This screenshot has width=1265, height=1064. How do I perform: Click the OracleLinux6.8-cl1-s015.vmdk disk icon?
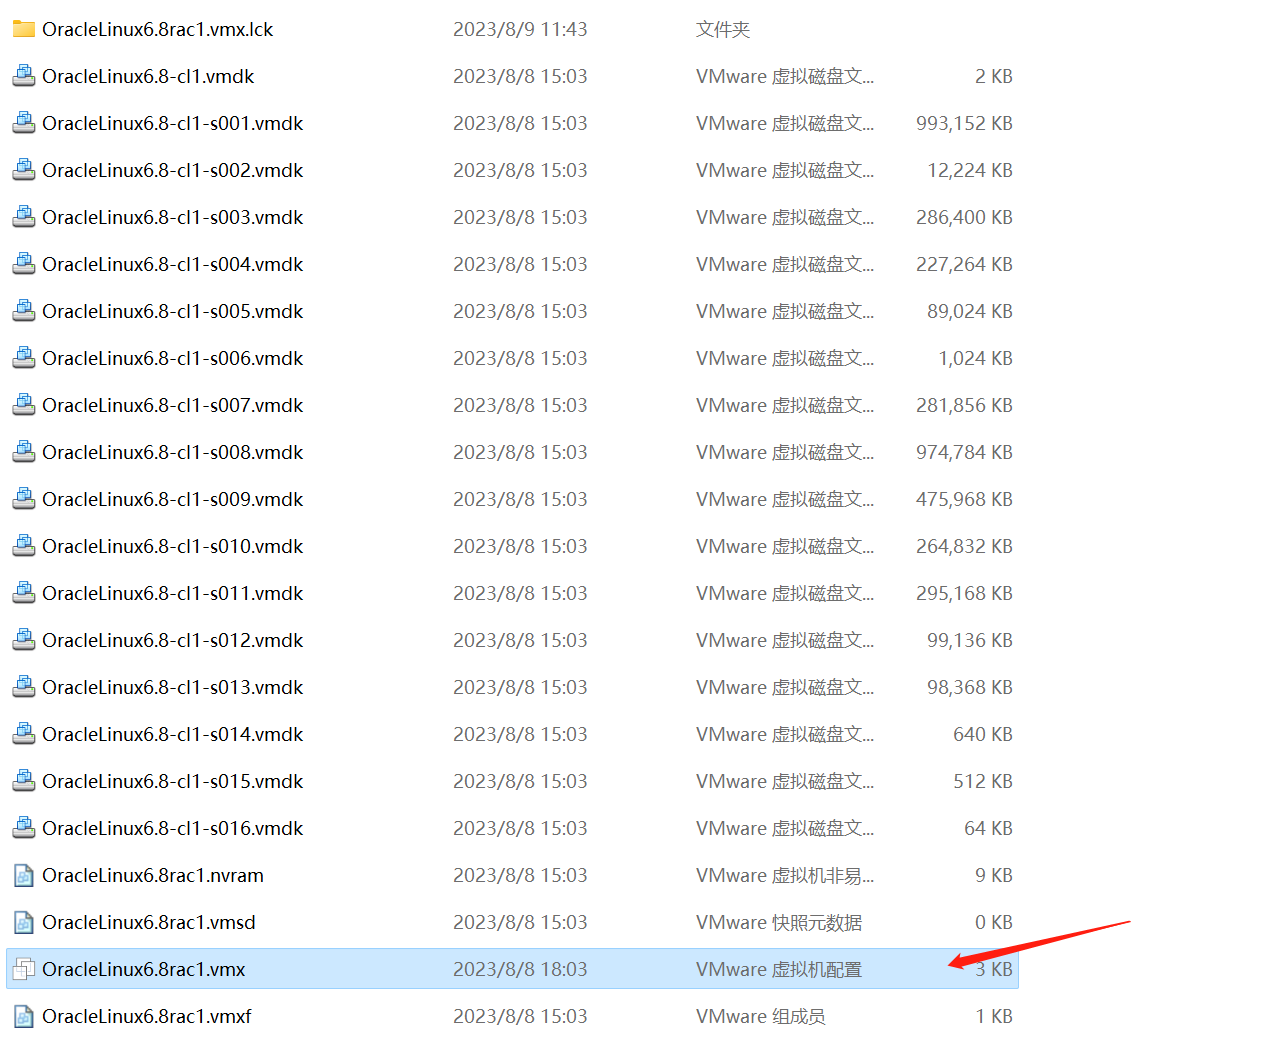click(x=24, y=781)
